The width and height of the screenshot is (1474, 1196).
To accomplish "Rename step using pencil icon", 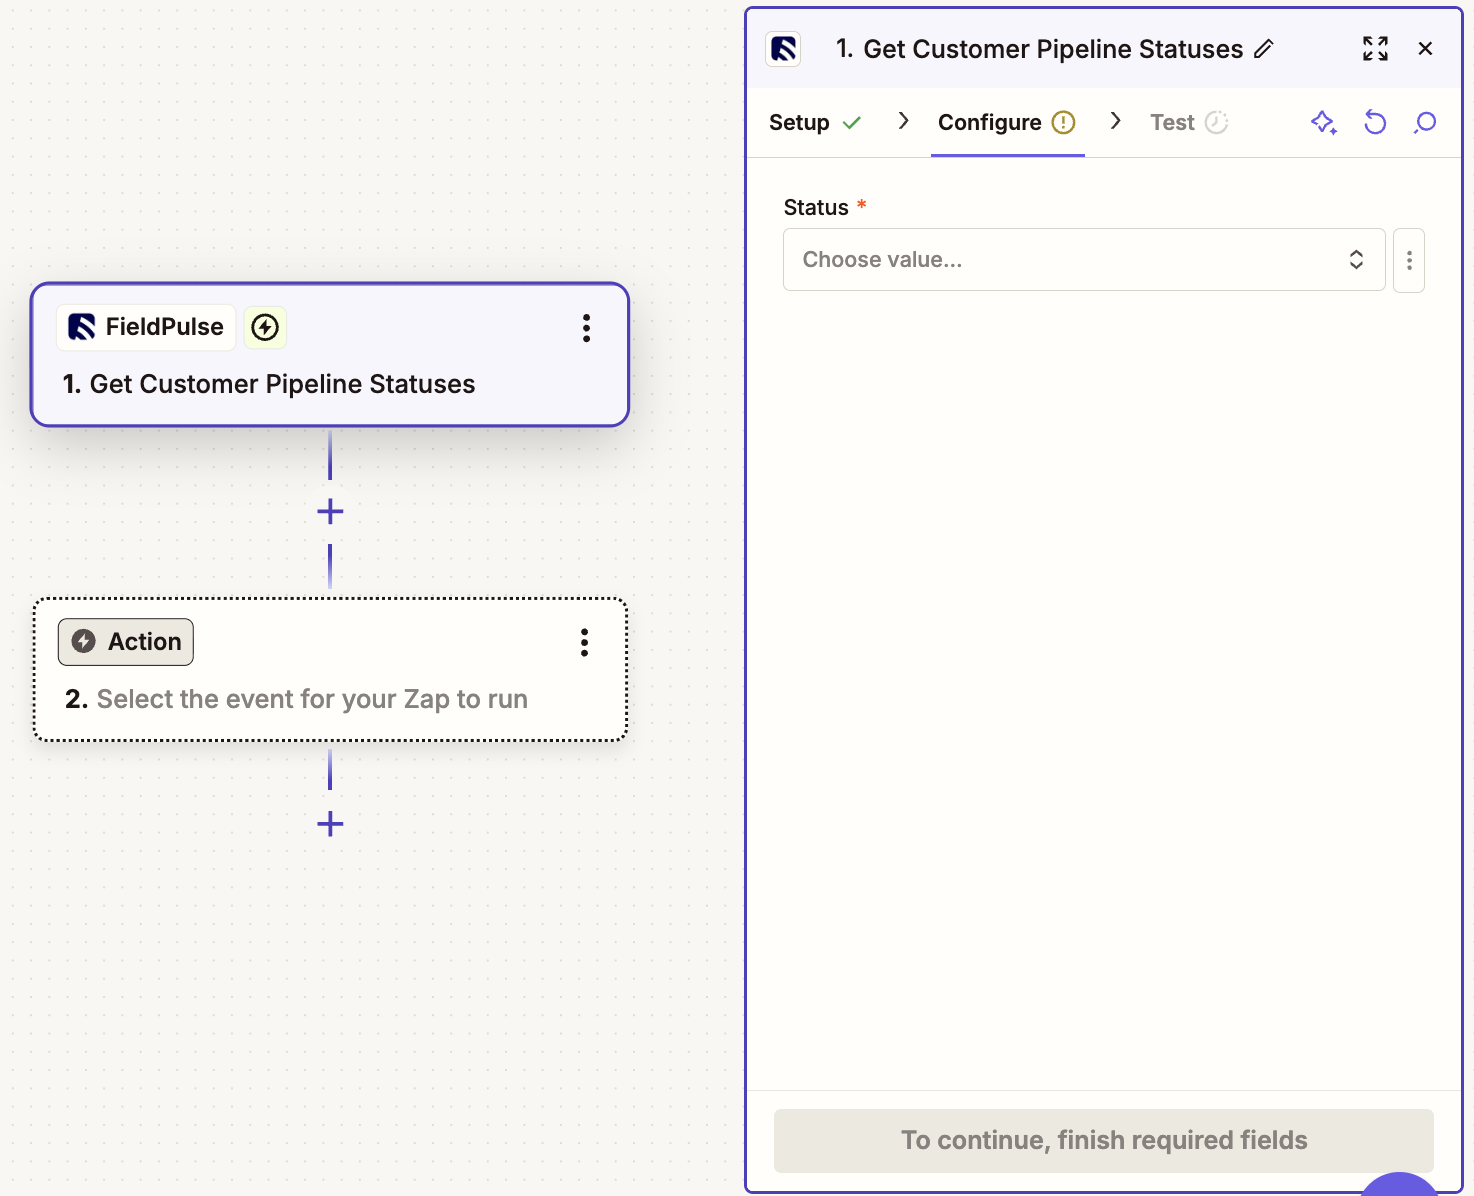I will coord(1264,49).
